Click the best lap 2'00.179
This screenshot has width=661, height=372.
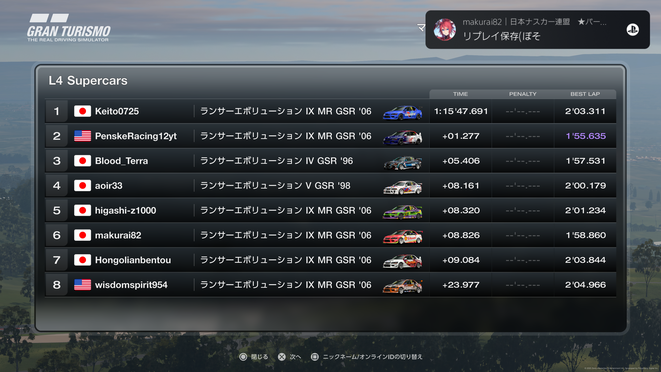pyautogui.click(x=586, y=186)
